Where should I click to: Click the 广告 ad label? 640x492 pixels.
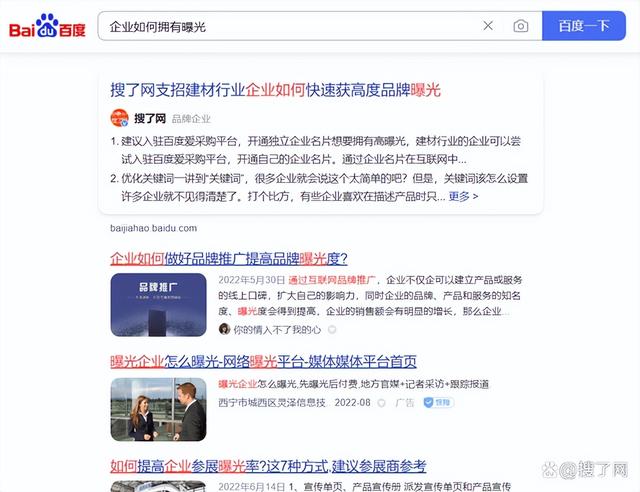click(404, 403)
